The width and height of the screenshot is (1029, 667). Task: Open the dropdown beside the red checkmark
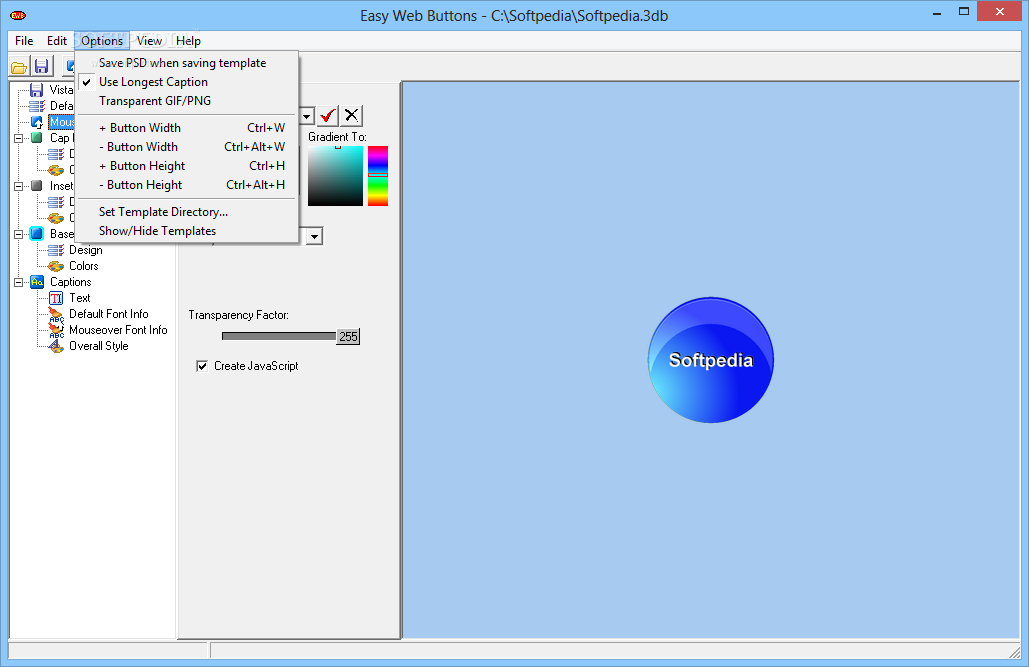pyautogui.click(x=306, y=117)
